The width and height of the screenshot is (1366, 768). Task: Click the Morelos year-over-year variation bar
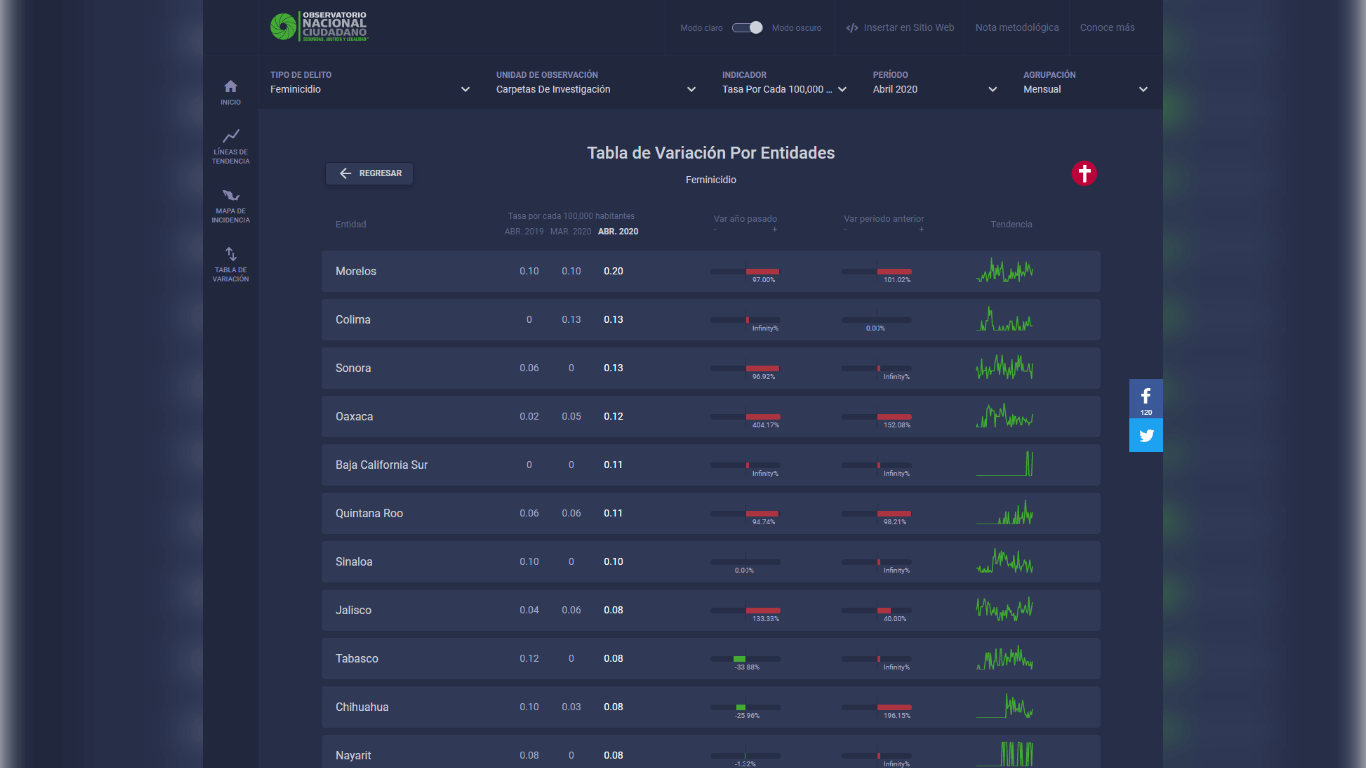[x=745, y=271]
